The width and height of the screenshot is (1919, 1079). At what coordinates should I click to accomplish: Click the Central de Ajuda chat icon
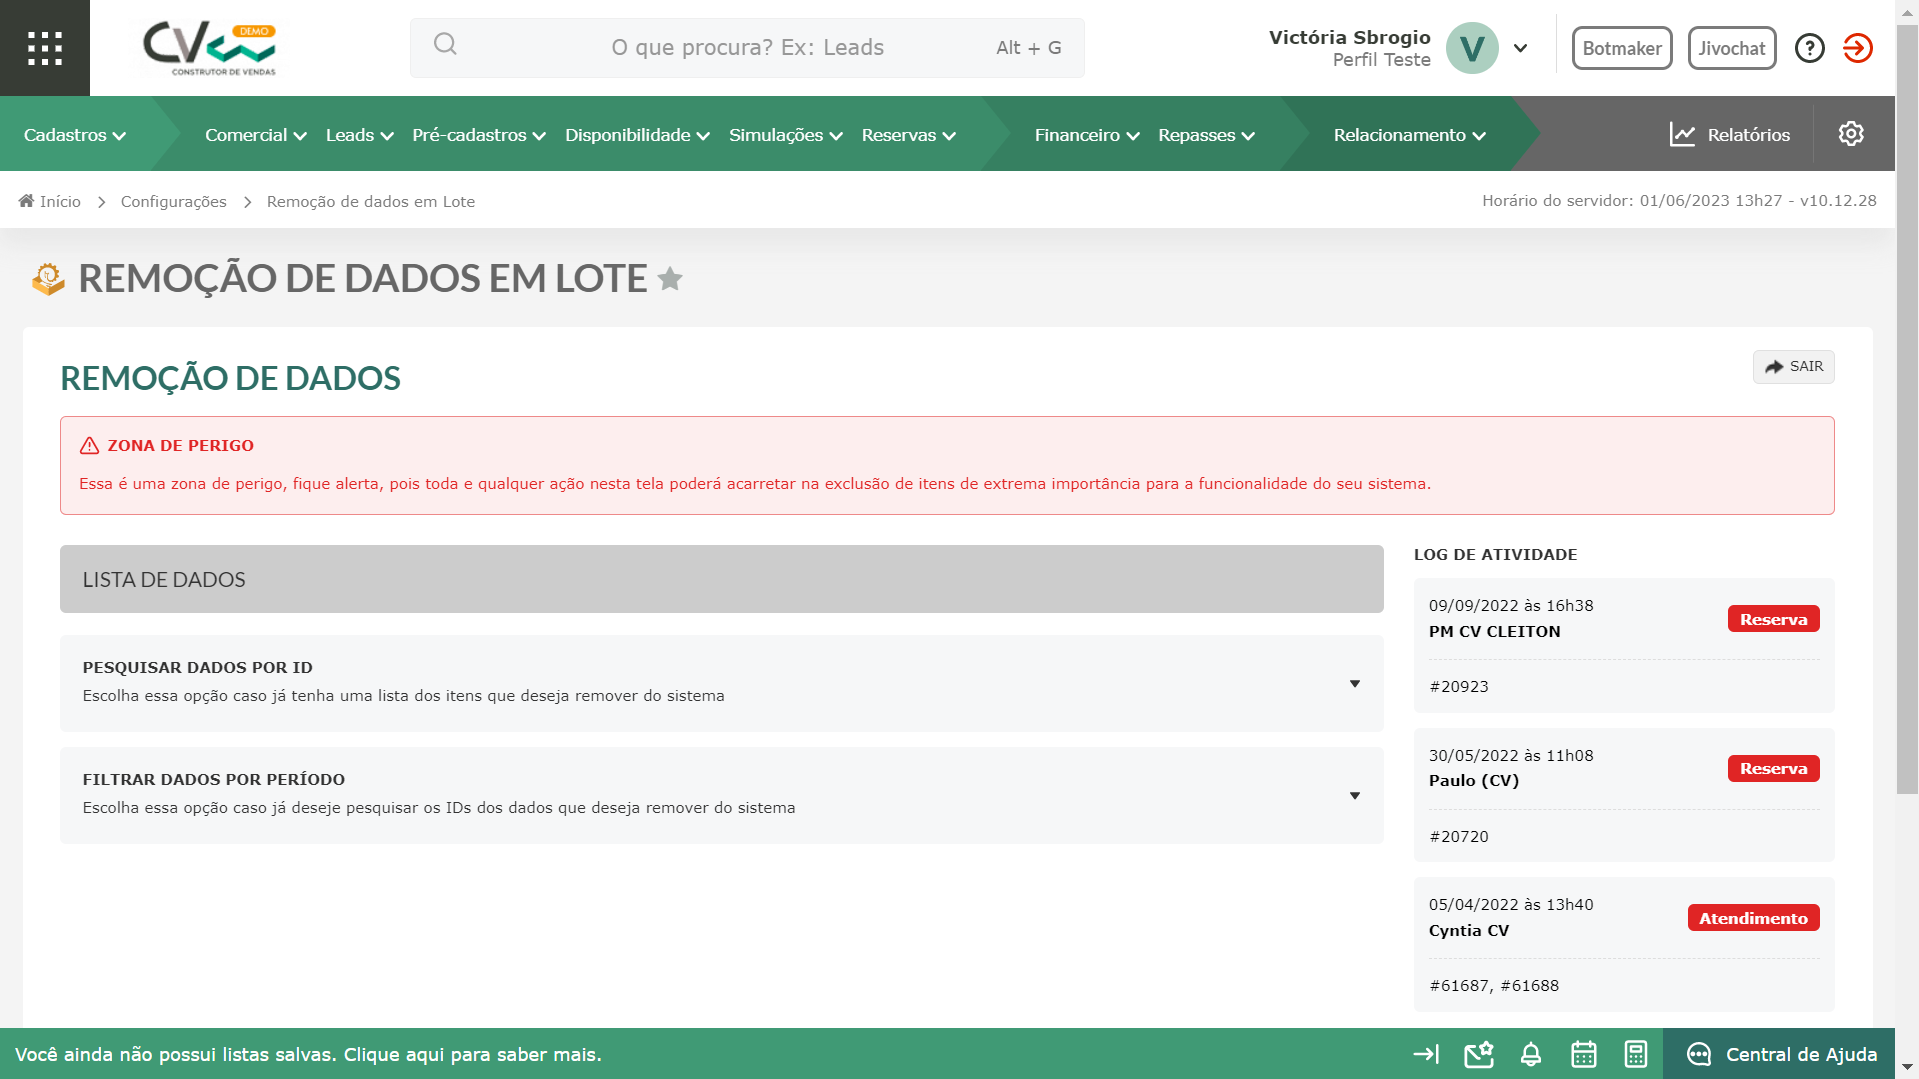(1699, 1054)
